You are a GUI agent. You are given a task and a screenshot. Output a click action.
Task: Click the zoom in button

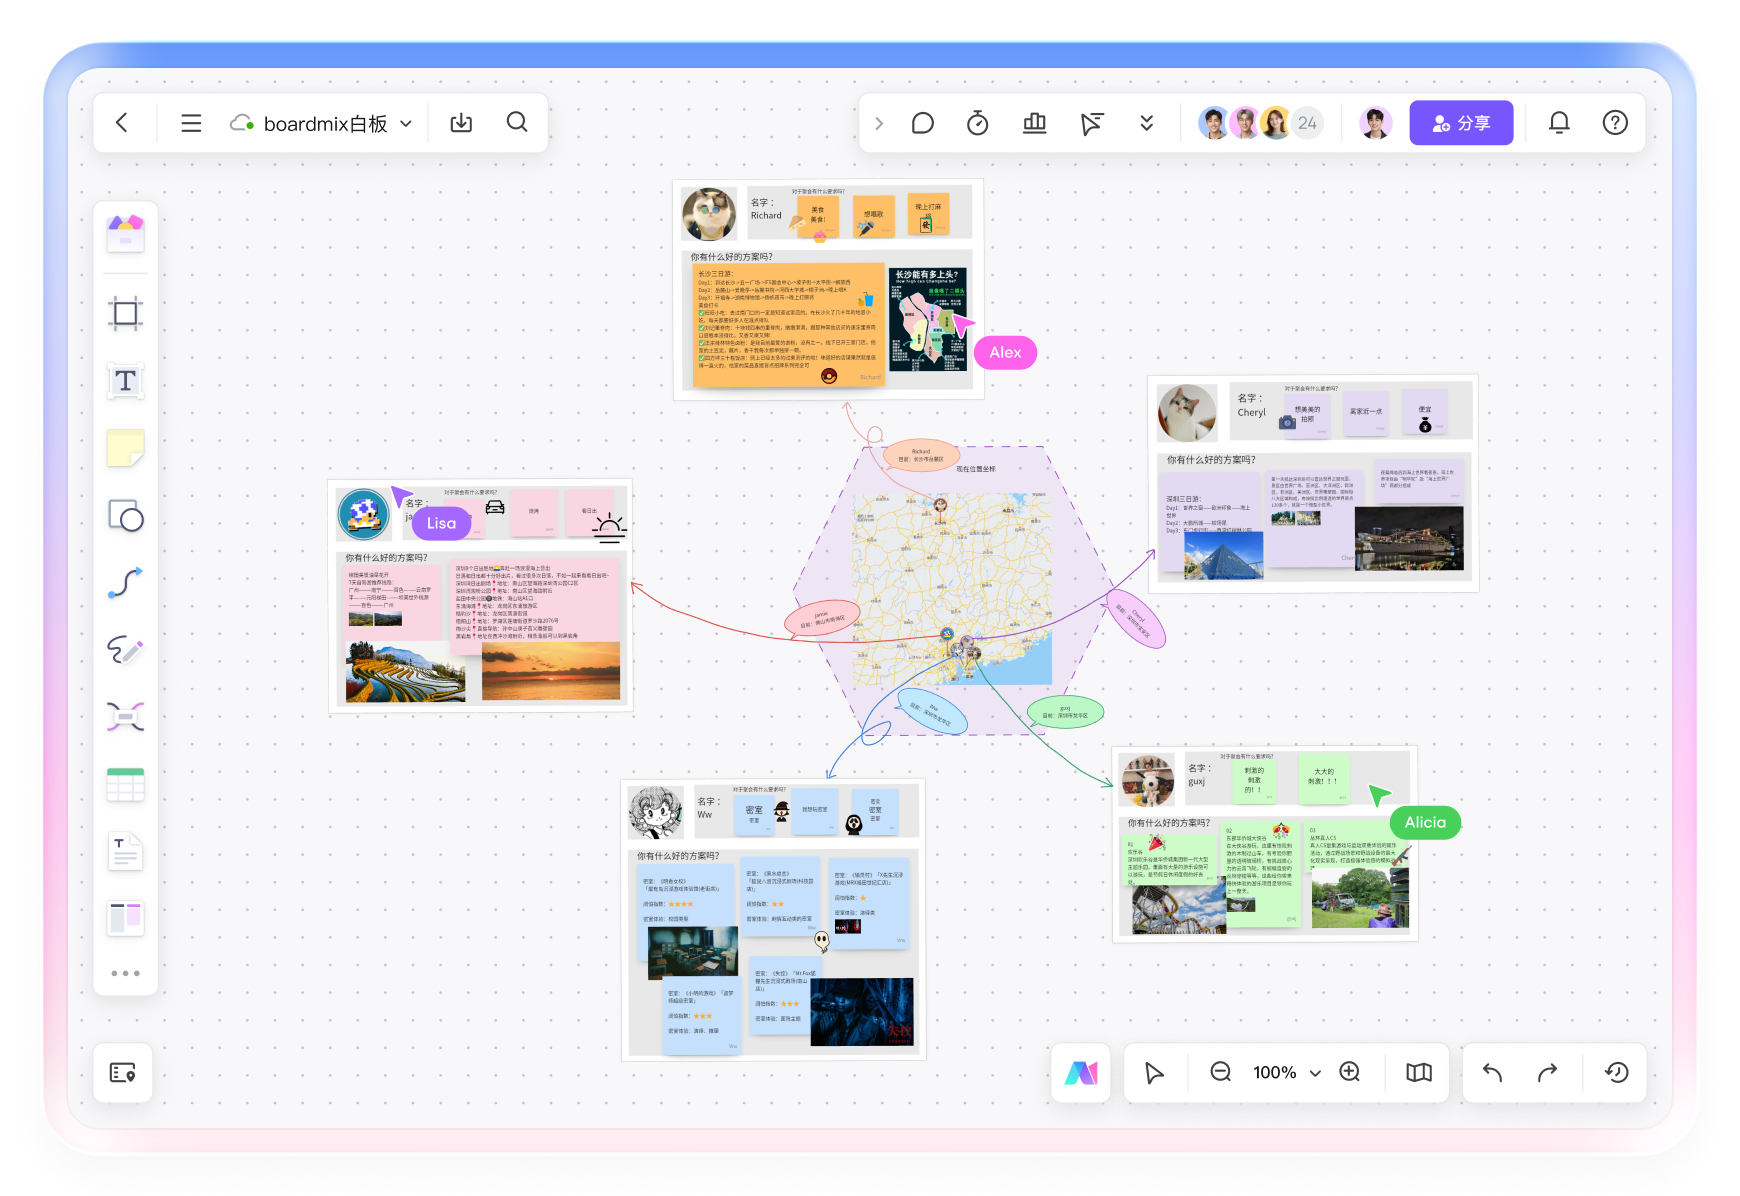point(1350,1072)
